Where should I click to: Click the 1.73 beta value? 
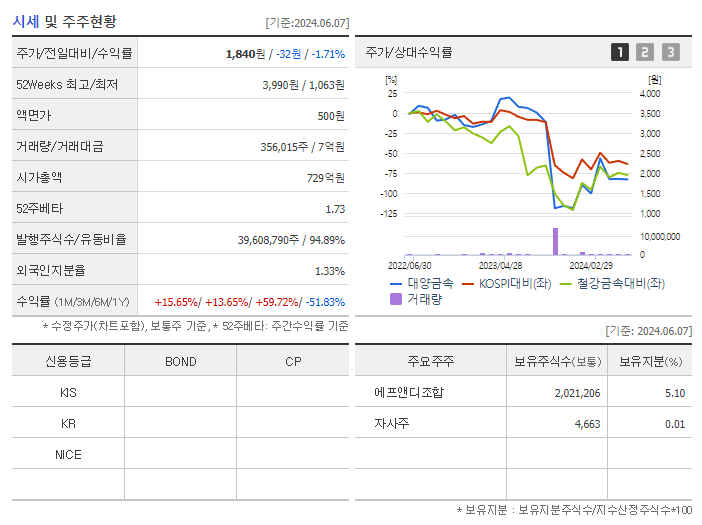(x=335, y=209)
